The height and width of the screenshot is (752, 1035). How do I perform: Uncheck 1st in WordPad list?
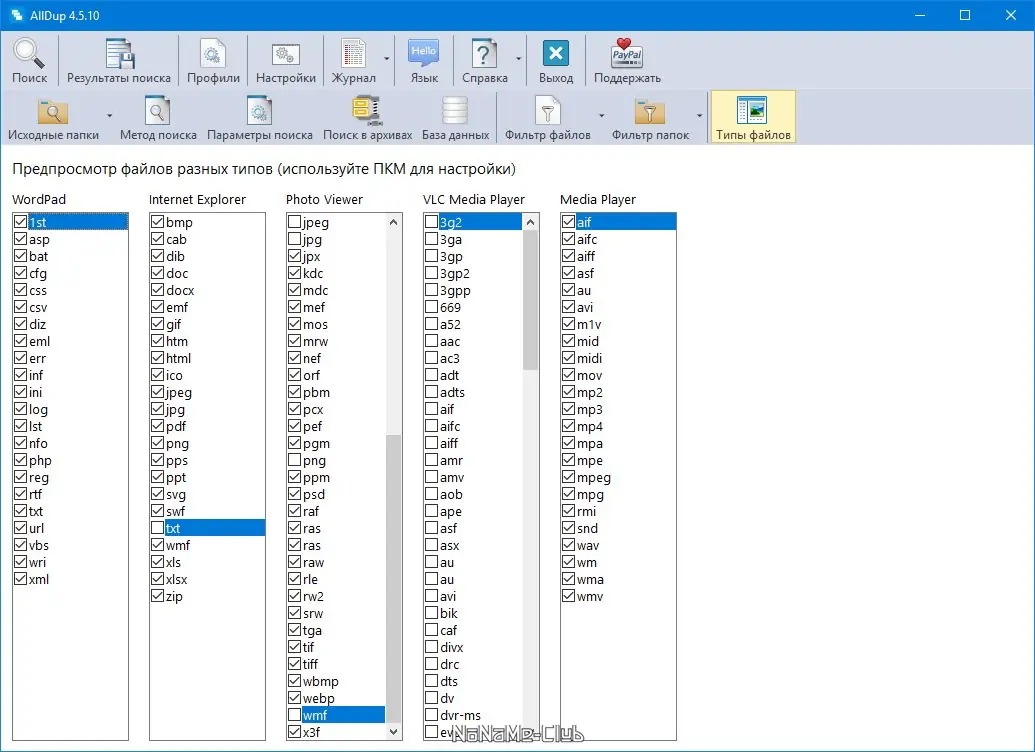(20, 222)
